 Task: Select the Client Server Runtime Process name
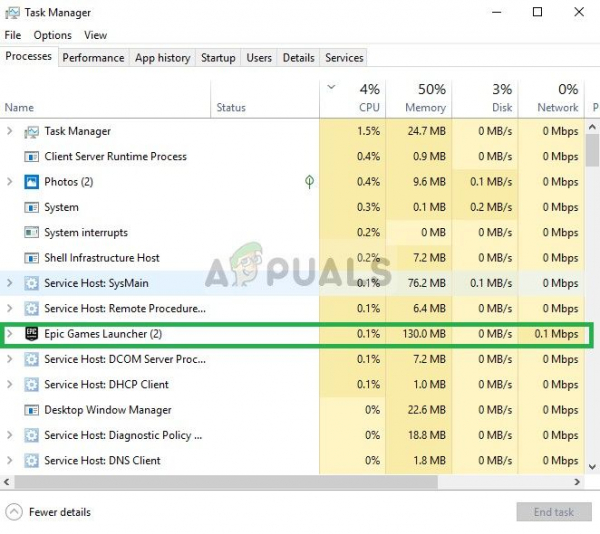(116, 156)
